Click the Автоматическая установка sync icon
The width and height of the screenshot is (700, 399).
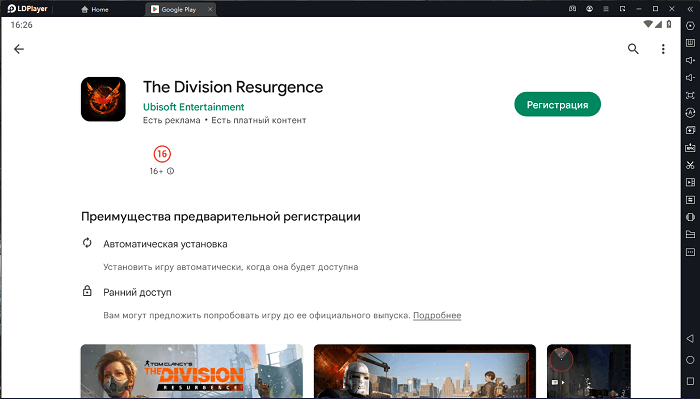(87, 243)
